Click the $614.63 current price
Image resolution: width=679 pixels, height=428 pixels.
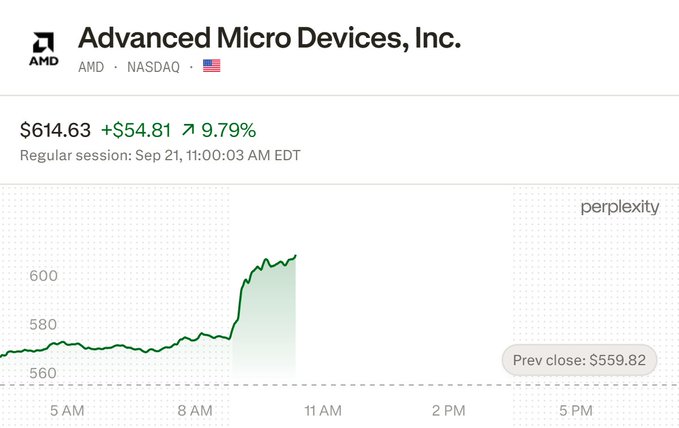point(55,130)
